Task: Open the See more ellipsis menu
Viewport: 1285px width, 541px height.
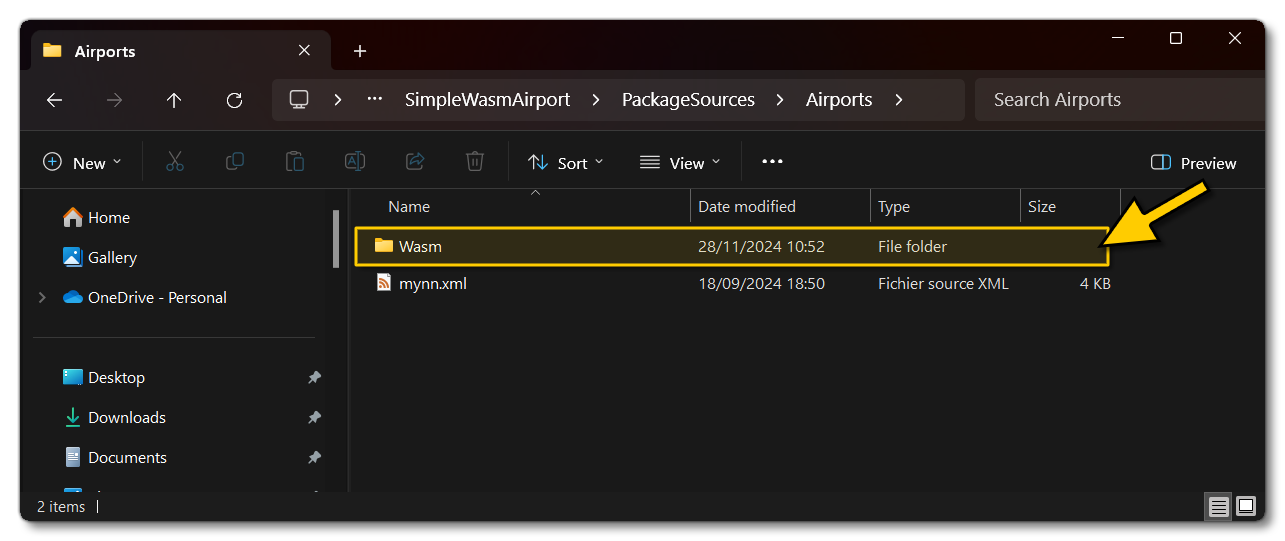Action: tap(772, 162)
